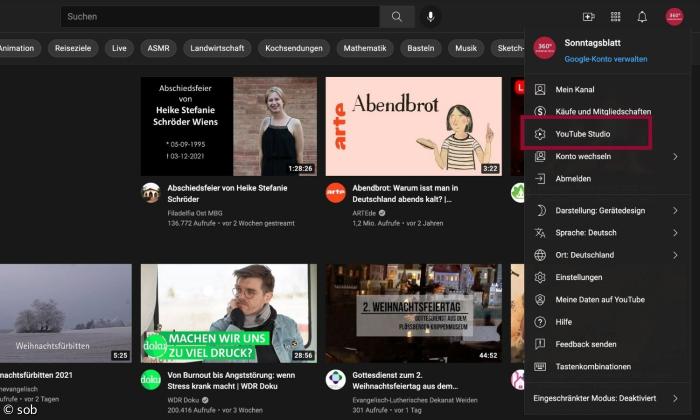Click the Konto wechseln account icon
Screen dimensions: 700x420
[x=540, y=156]
